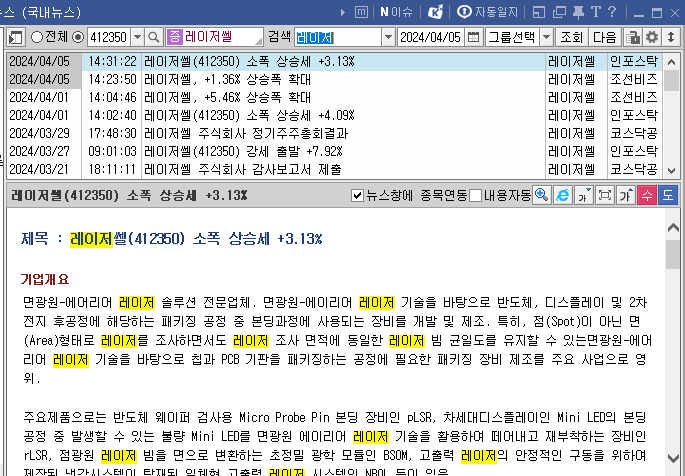The image size is (685, 476).
Task: Click the screen layout icon in the title bar
Action: pos(539,12)
